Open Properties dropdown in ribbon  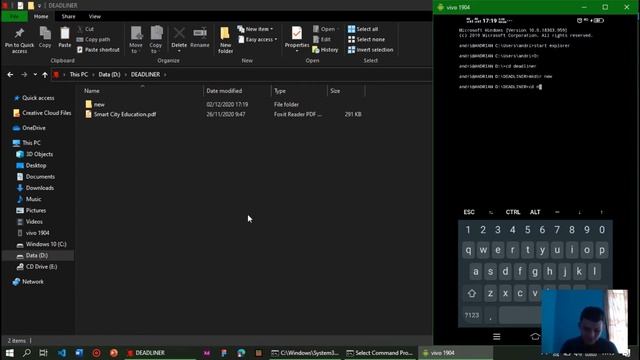click(297, 51)
